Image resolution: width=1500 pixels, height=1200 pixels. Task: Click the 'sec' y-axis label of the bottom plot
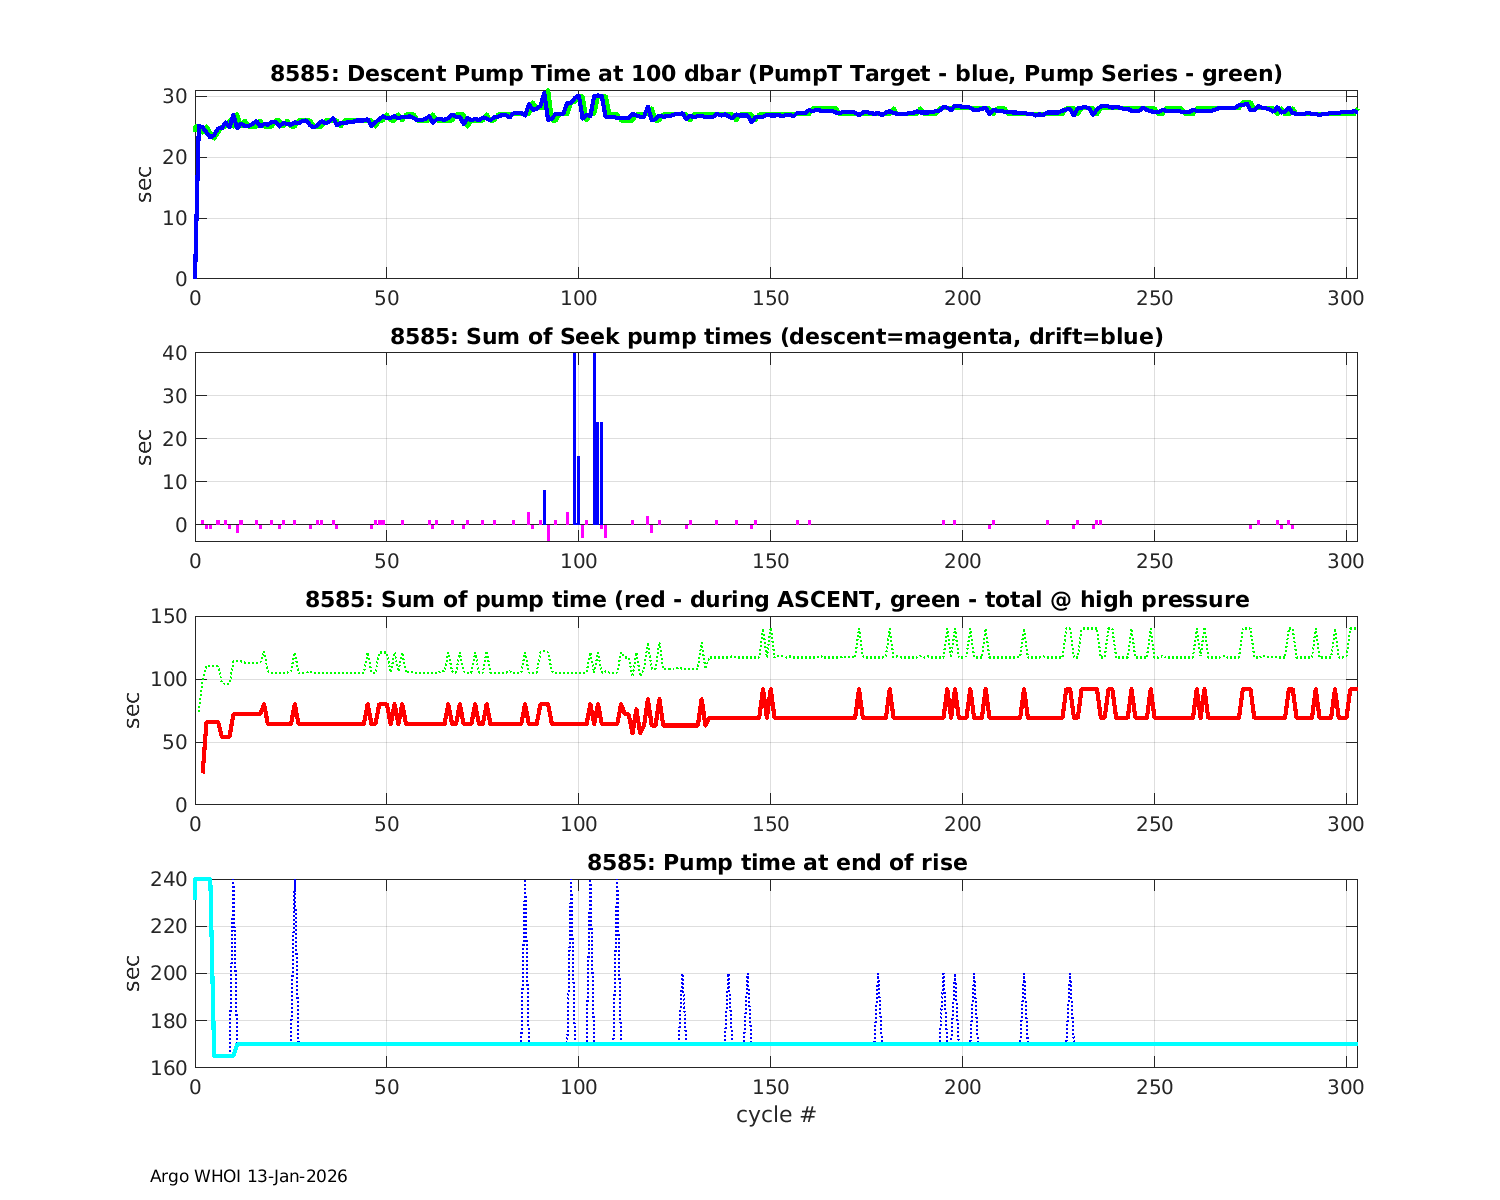coord(134,973)
